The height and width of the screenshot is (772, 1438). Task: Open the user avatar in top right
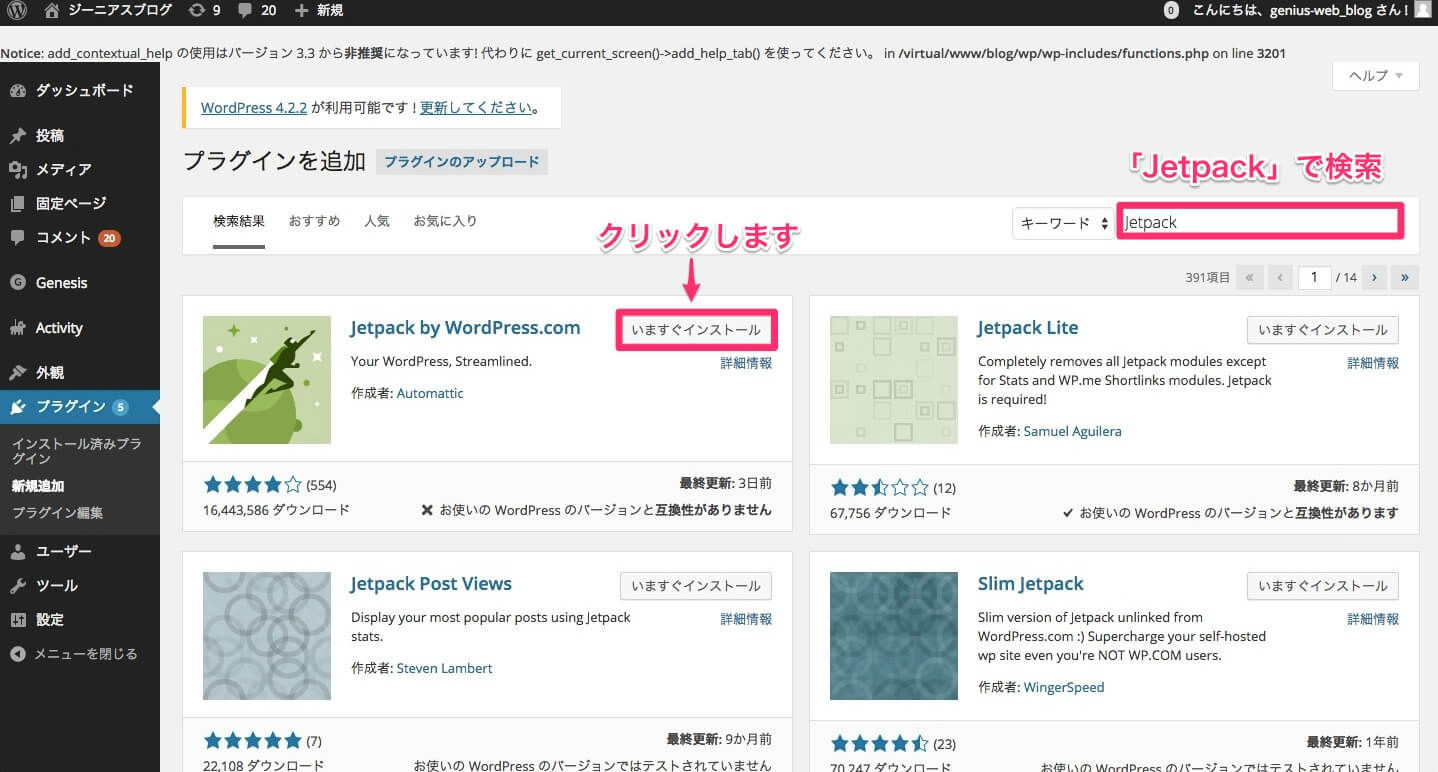pos(1422,10)
